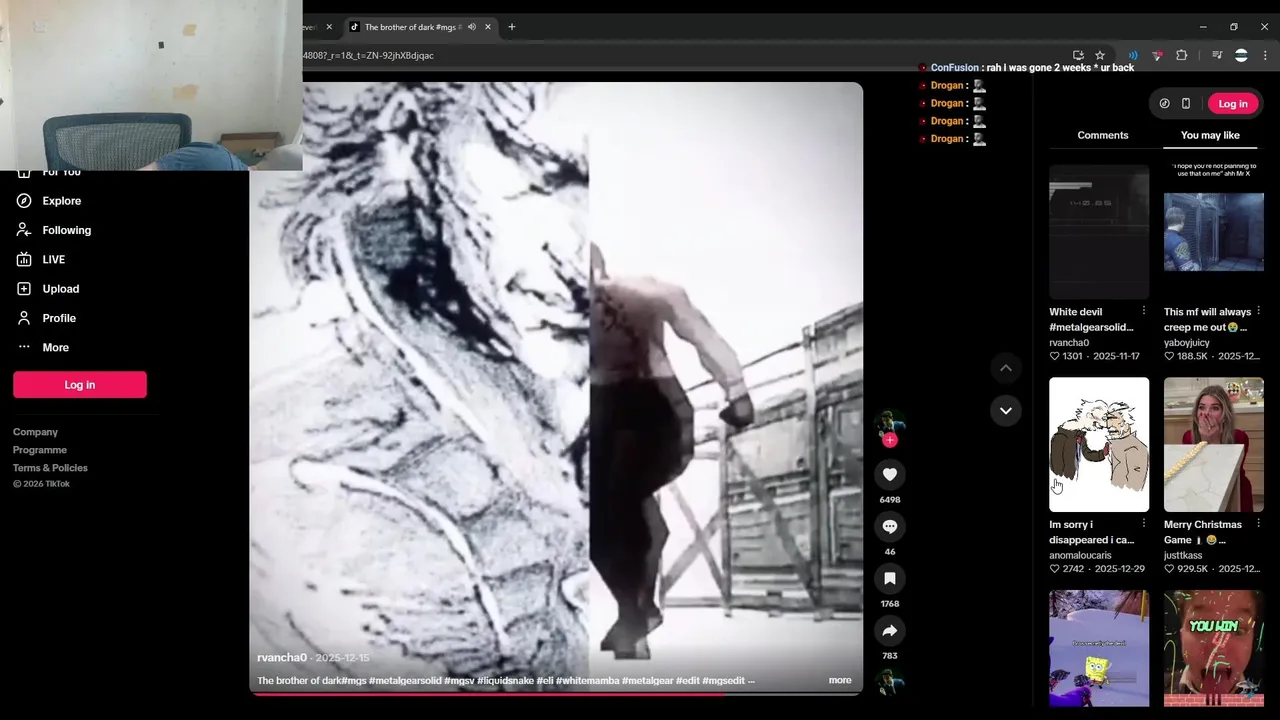Click the ConFusion chat message overlay

click(1027, 68)
